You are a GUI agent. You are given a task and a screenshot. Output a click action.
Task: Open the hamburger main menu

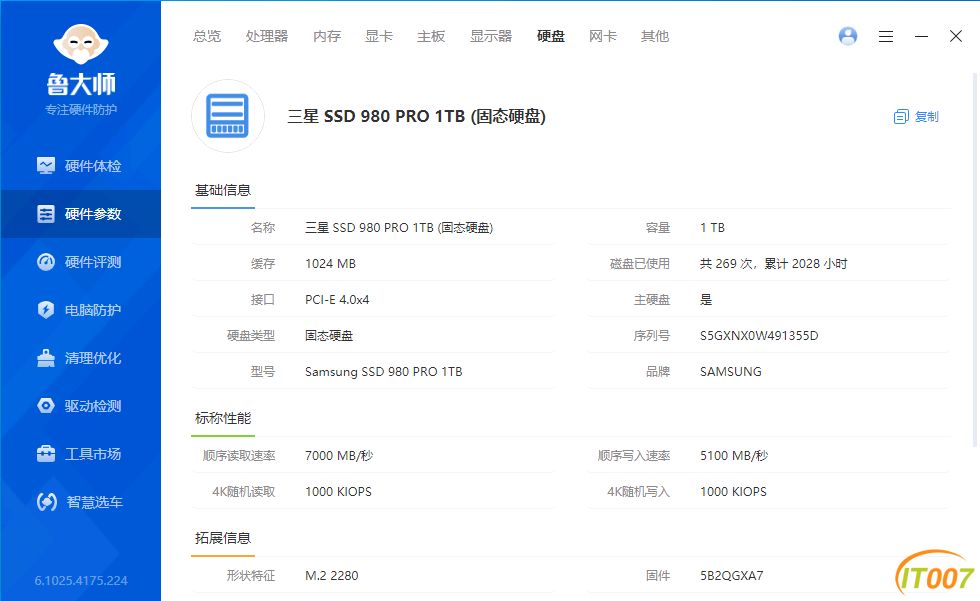[886, 36]
